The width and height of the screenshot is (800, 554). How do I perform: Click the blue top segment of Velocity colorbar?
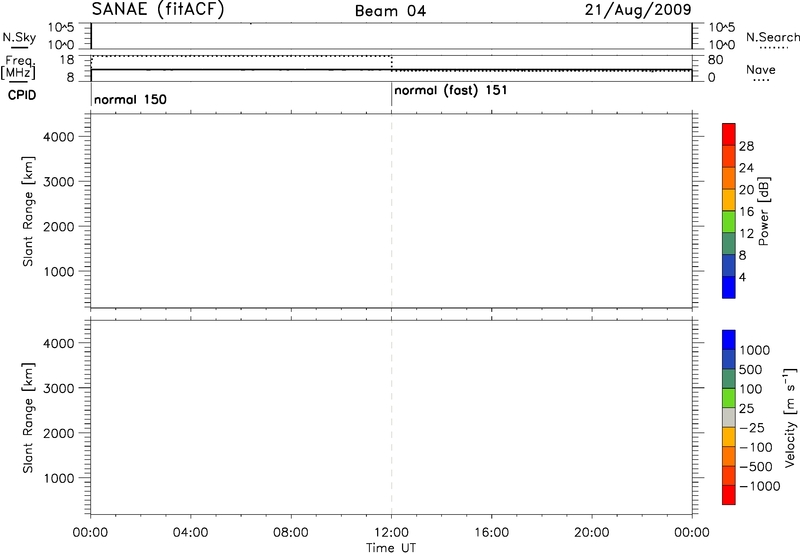(729, 340)
